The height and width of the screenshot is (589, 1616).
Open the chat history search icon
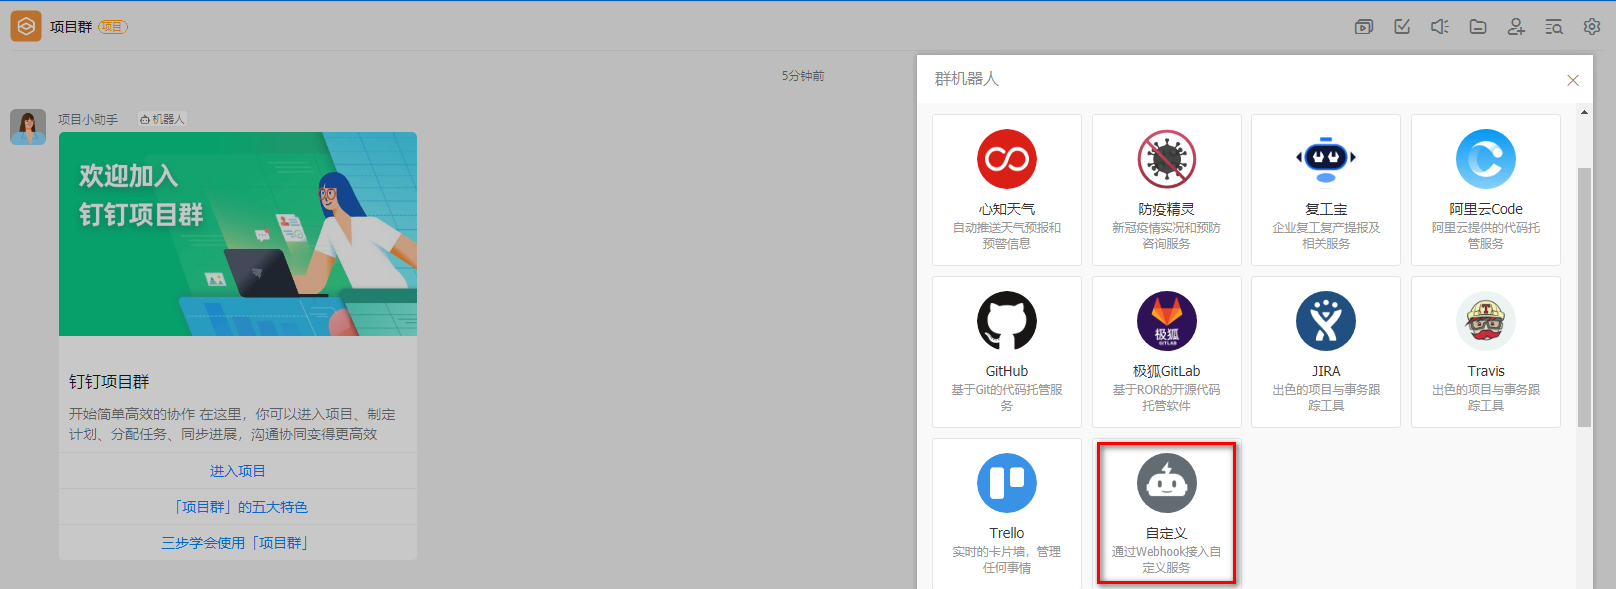click(x=1554, y=27)
